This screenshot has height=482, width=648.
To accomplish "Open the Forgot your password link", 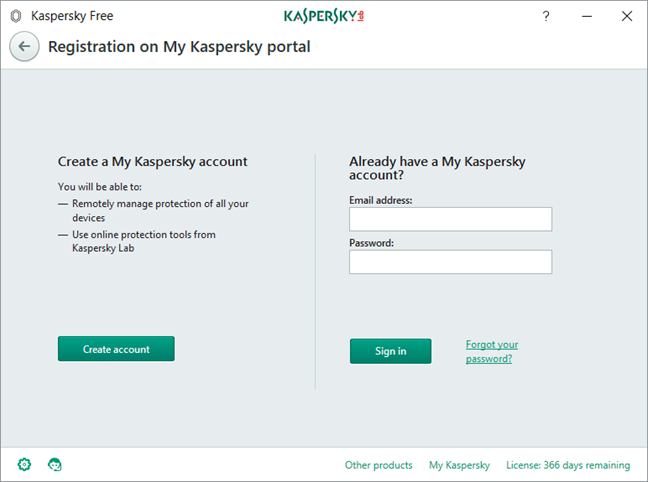I will point(491,351).
